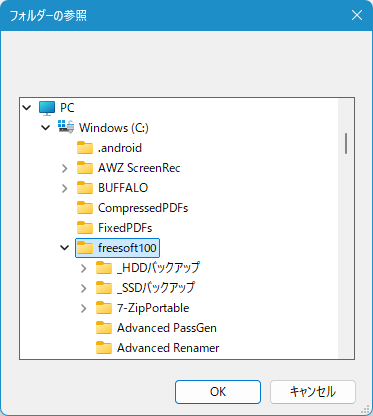The height and width of the screenshot is (416, 373).
Task: Collapse the freesoft100 folder
Action: [65, 248]
